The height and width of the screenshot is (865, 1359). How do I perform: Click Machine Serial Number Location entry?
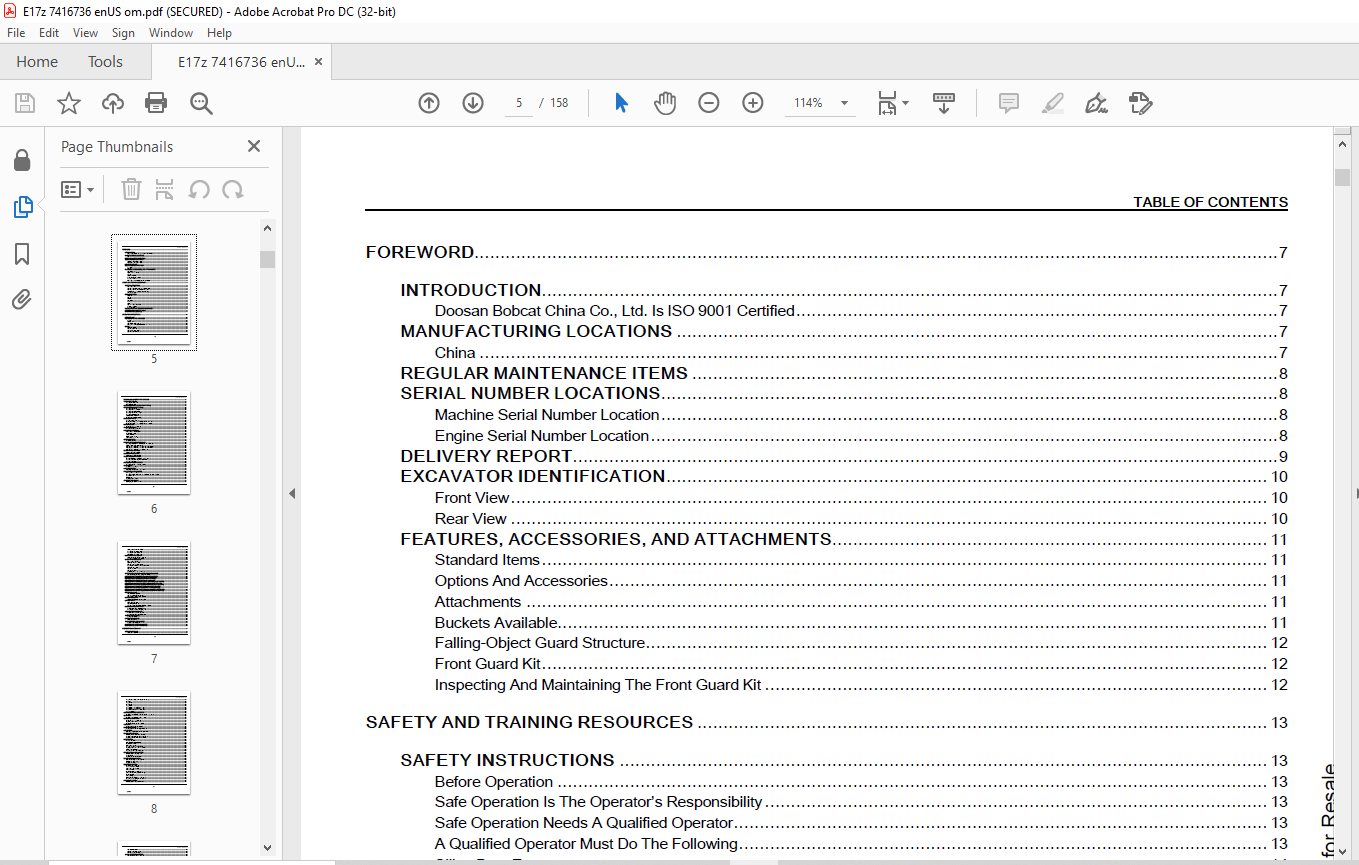861,414
